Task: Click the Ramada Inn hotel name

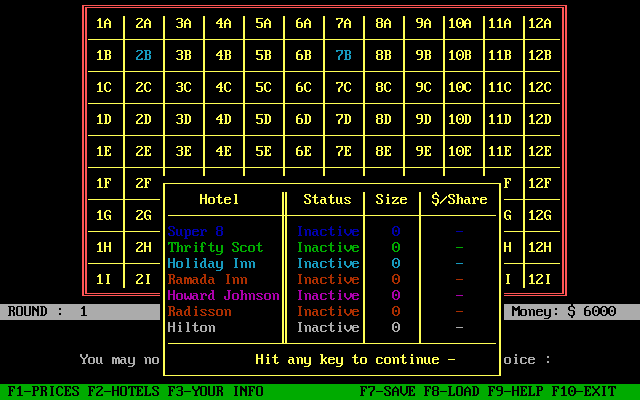Action: point(207,279)
